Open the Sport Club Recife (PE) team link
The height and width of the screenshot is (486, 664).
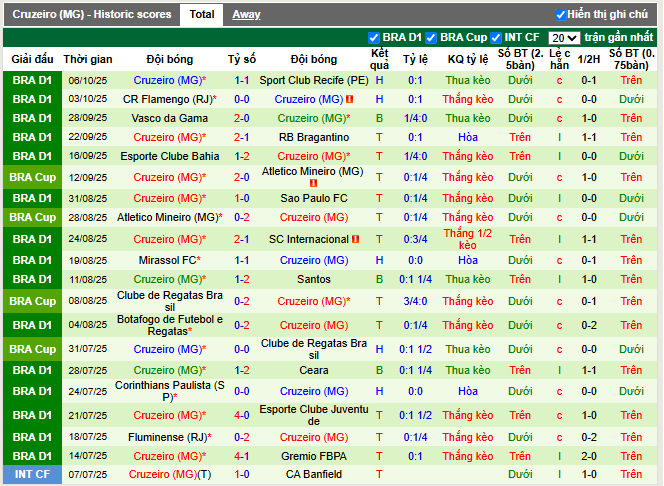point(314,80)
